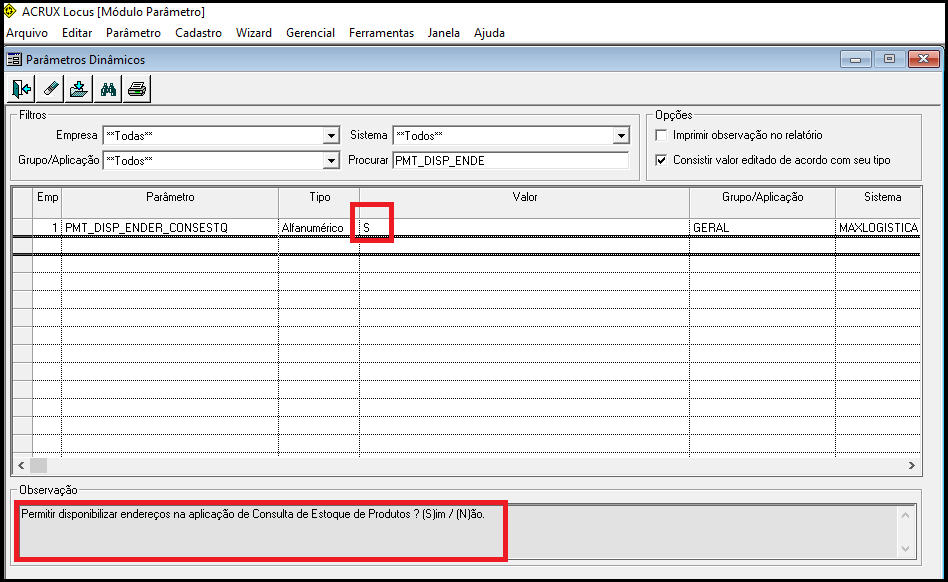This screenshot has height=582, width=948.
Task: Click the Grupo/Aplicação column header
Action: (x=762, y=202)
